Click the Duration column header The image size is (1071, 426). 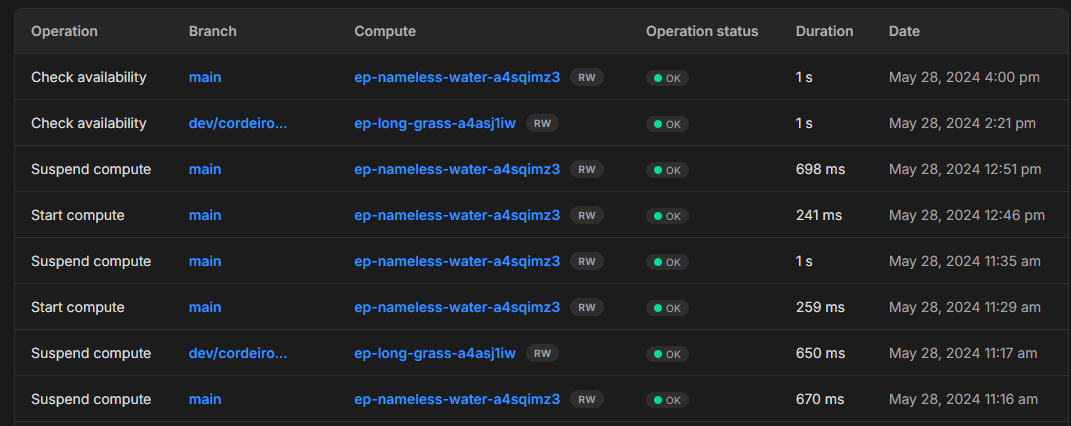click(824, 31)
